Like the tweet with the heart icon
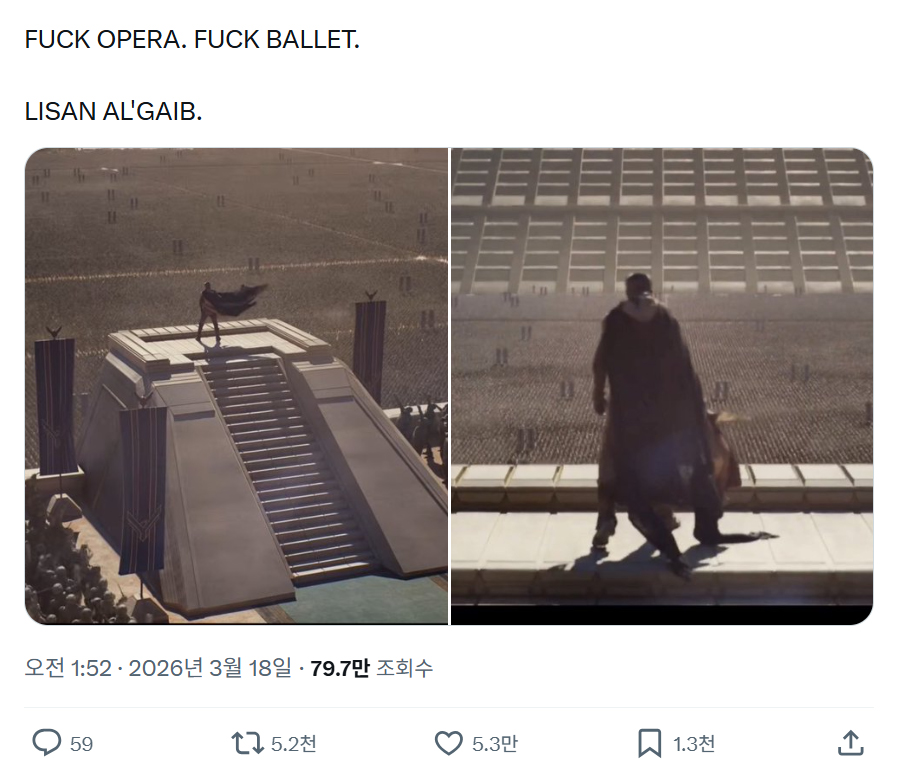The width and height of the screenshot is (898, 780). [448, 743]
